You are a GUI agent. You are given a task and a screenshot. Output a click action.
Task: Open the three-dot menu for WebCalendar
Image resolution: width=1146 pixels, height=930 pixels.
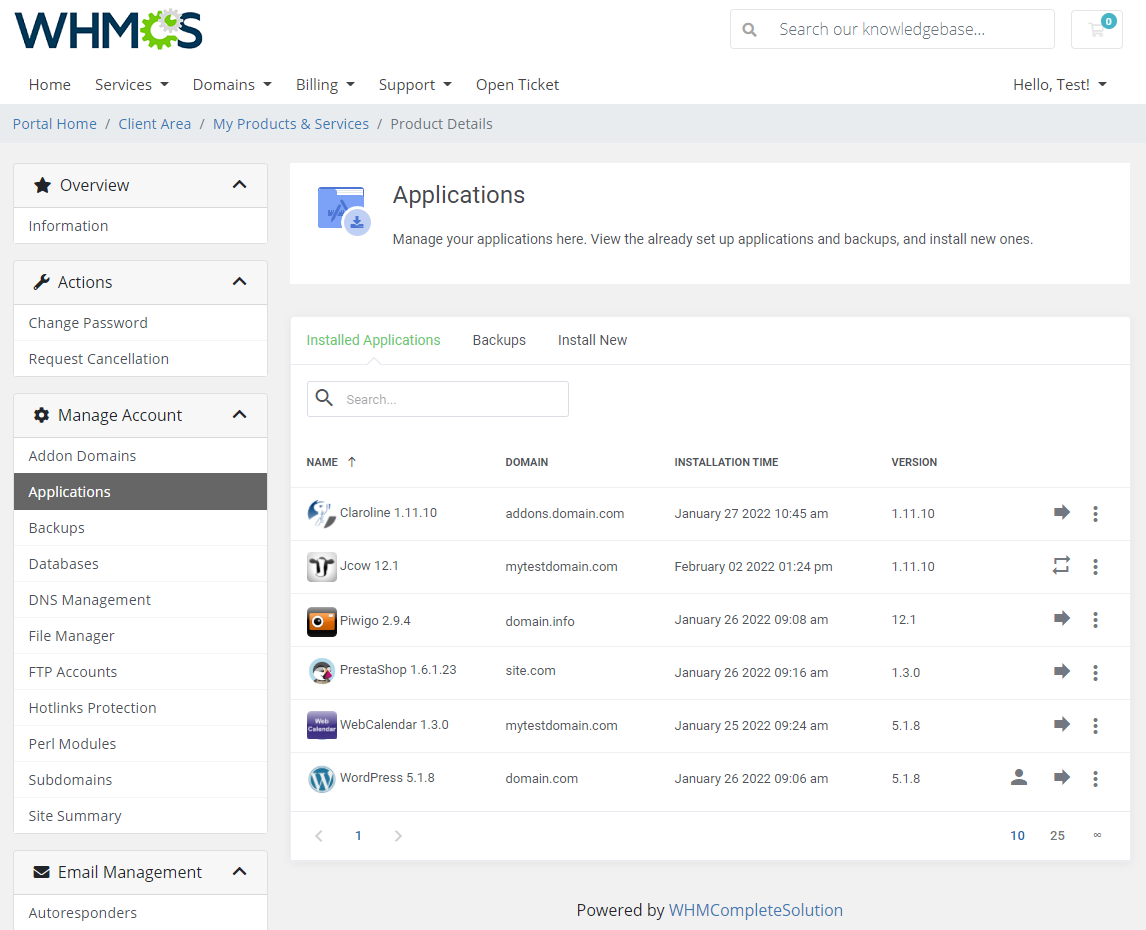point(1095,726)
